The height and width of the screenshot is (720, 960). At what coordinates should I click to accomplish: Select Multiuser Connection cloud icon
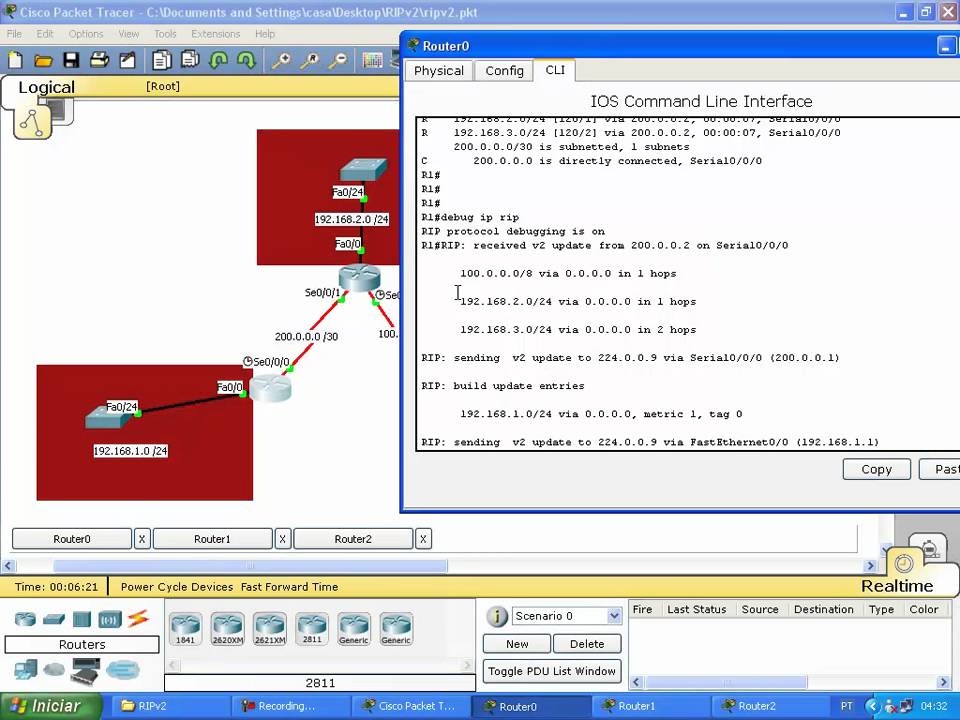(122, 670)
